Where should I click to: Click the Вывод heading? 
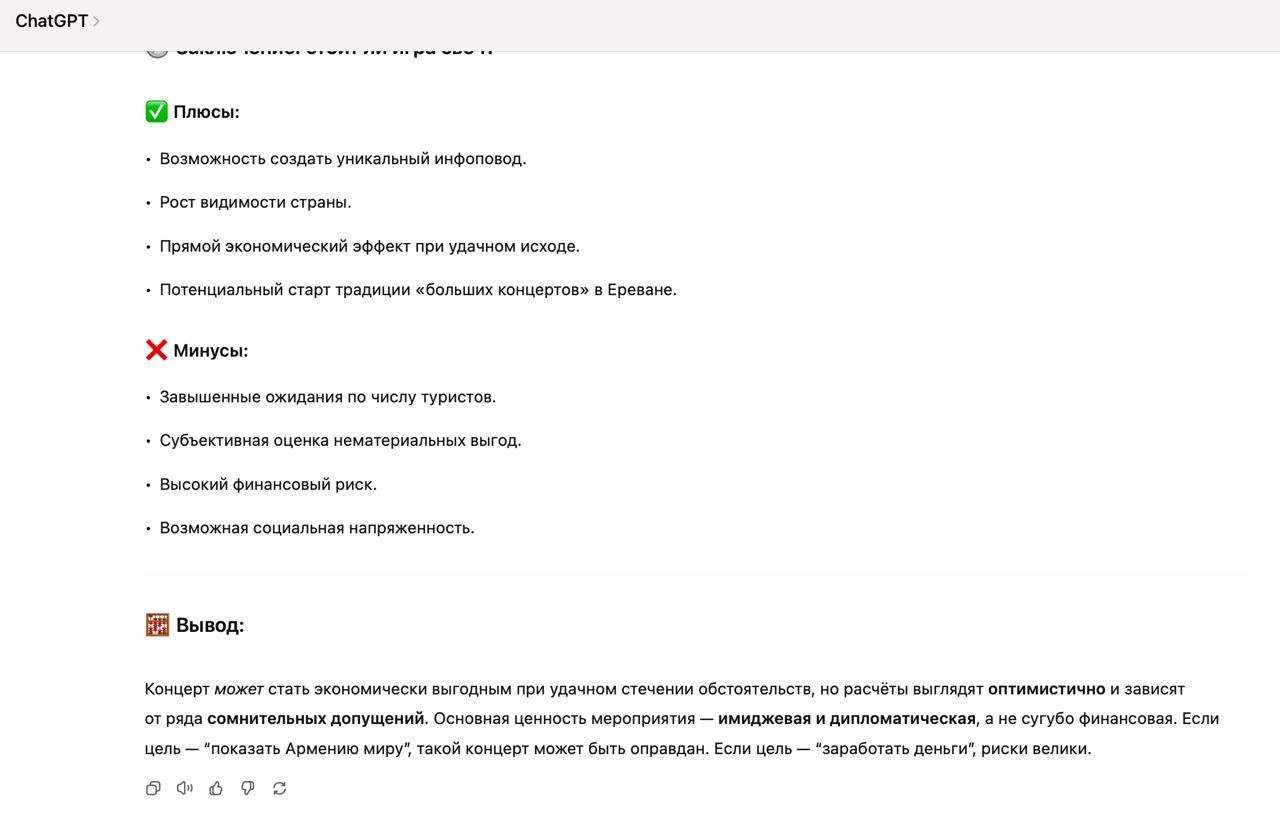(x=210, y=625)
